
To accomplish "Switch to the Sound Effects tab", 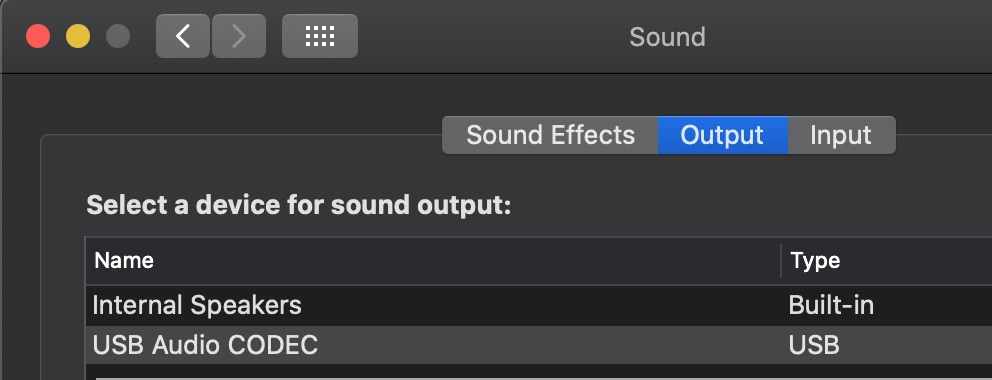I will pyautogui.click(x=550, y=135).
